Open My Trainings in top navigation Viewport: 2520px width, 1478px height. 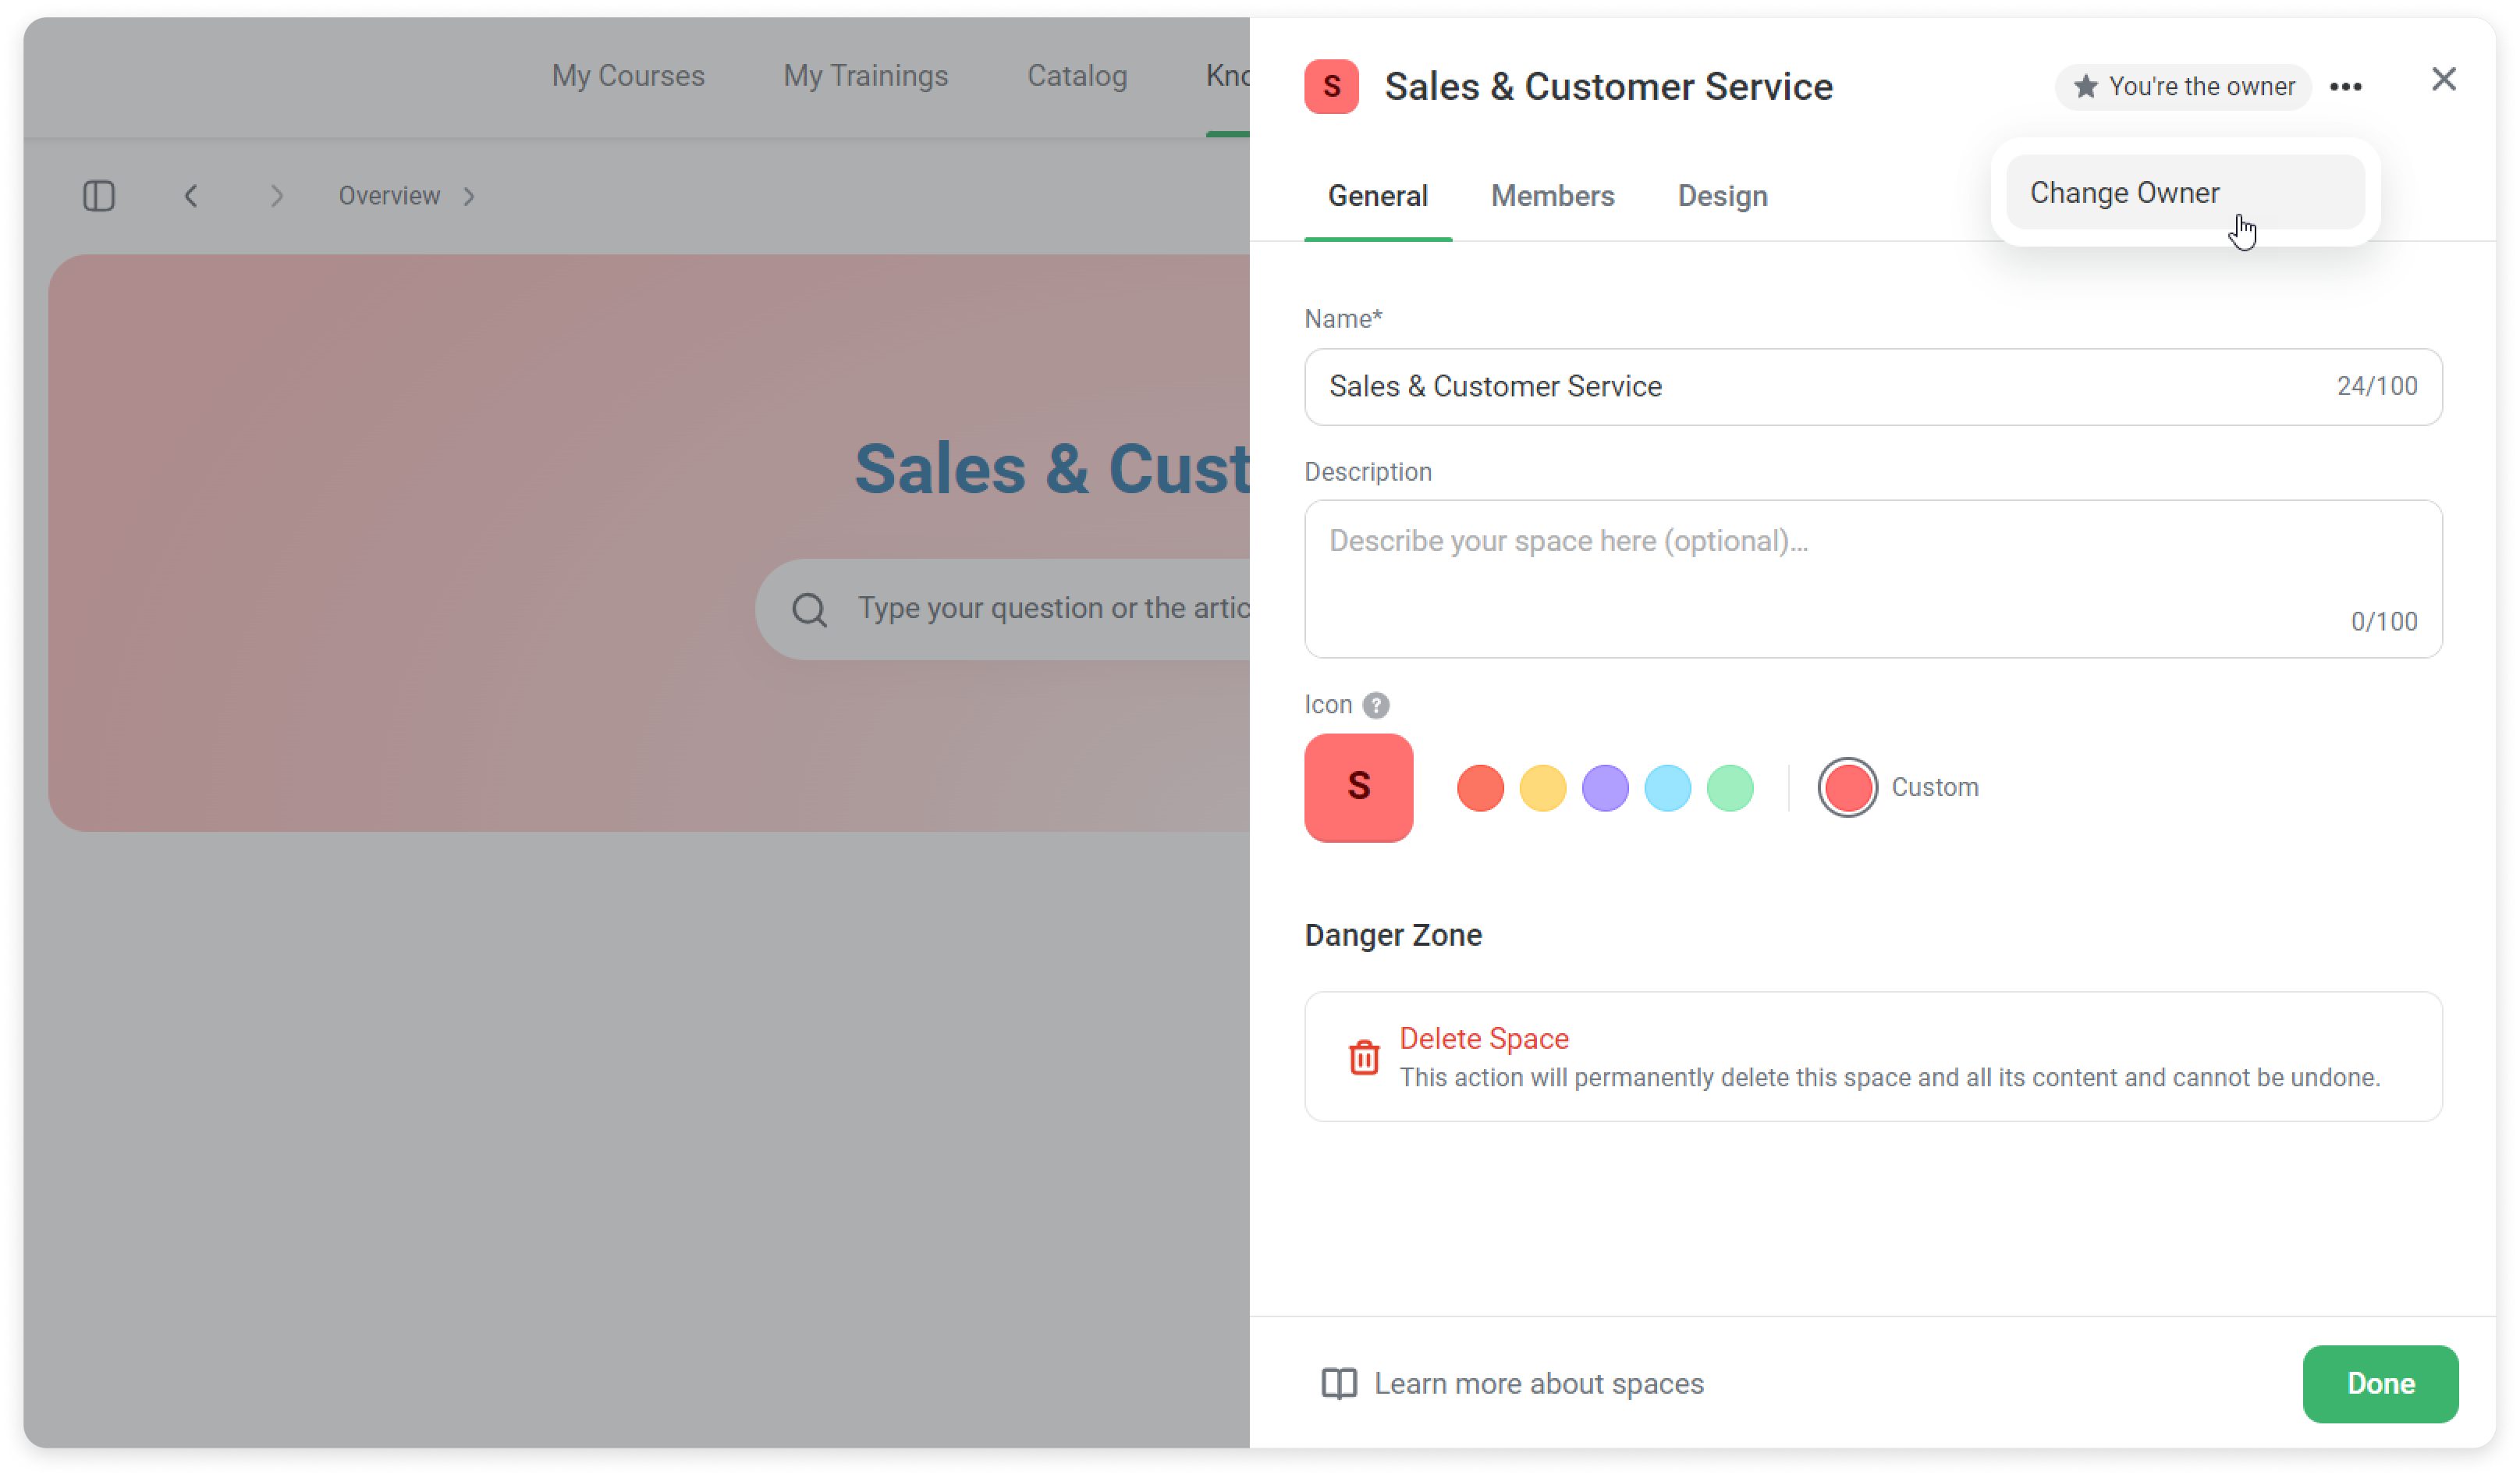coord(865,76)
